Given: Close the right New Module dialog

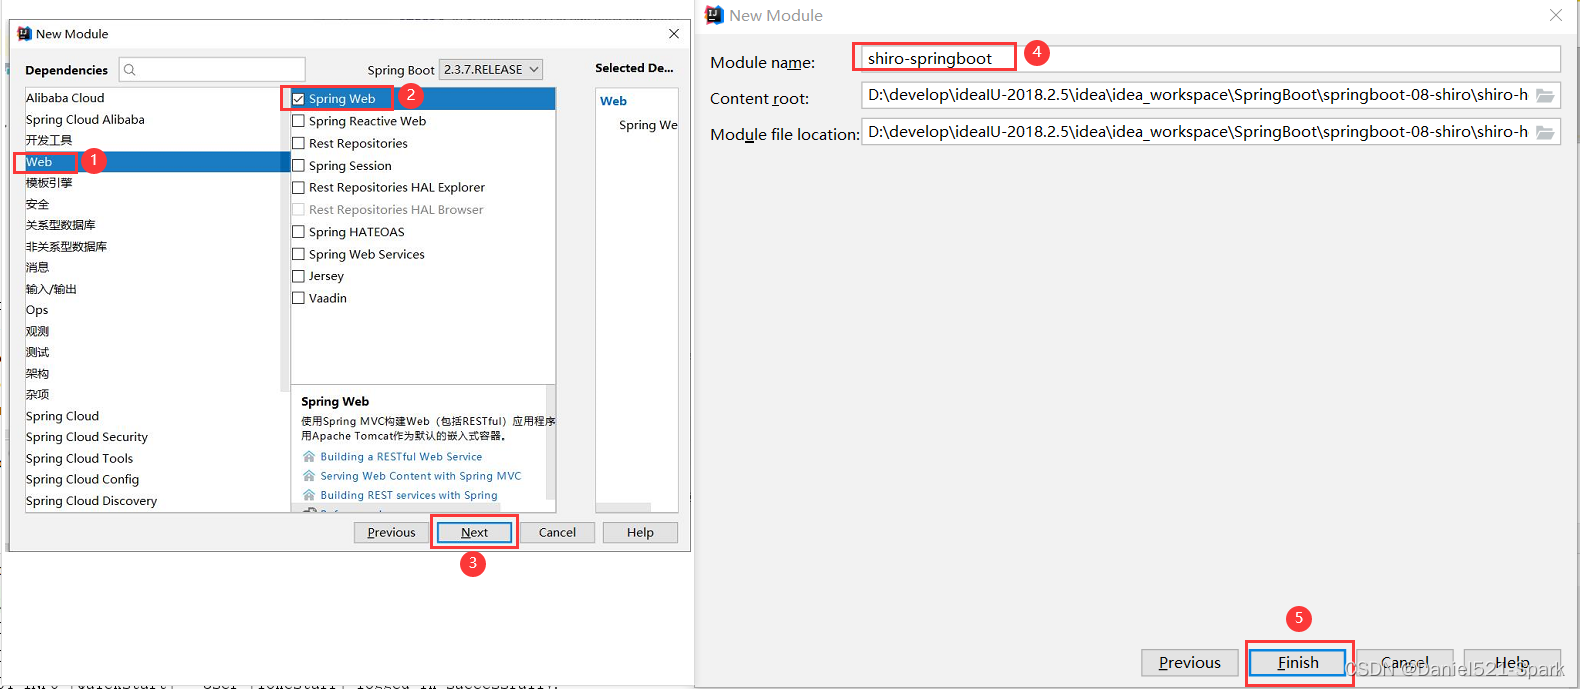Looking at the screenshot, I should coord(1556,15).
